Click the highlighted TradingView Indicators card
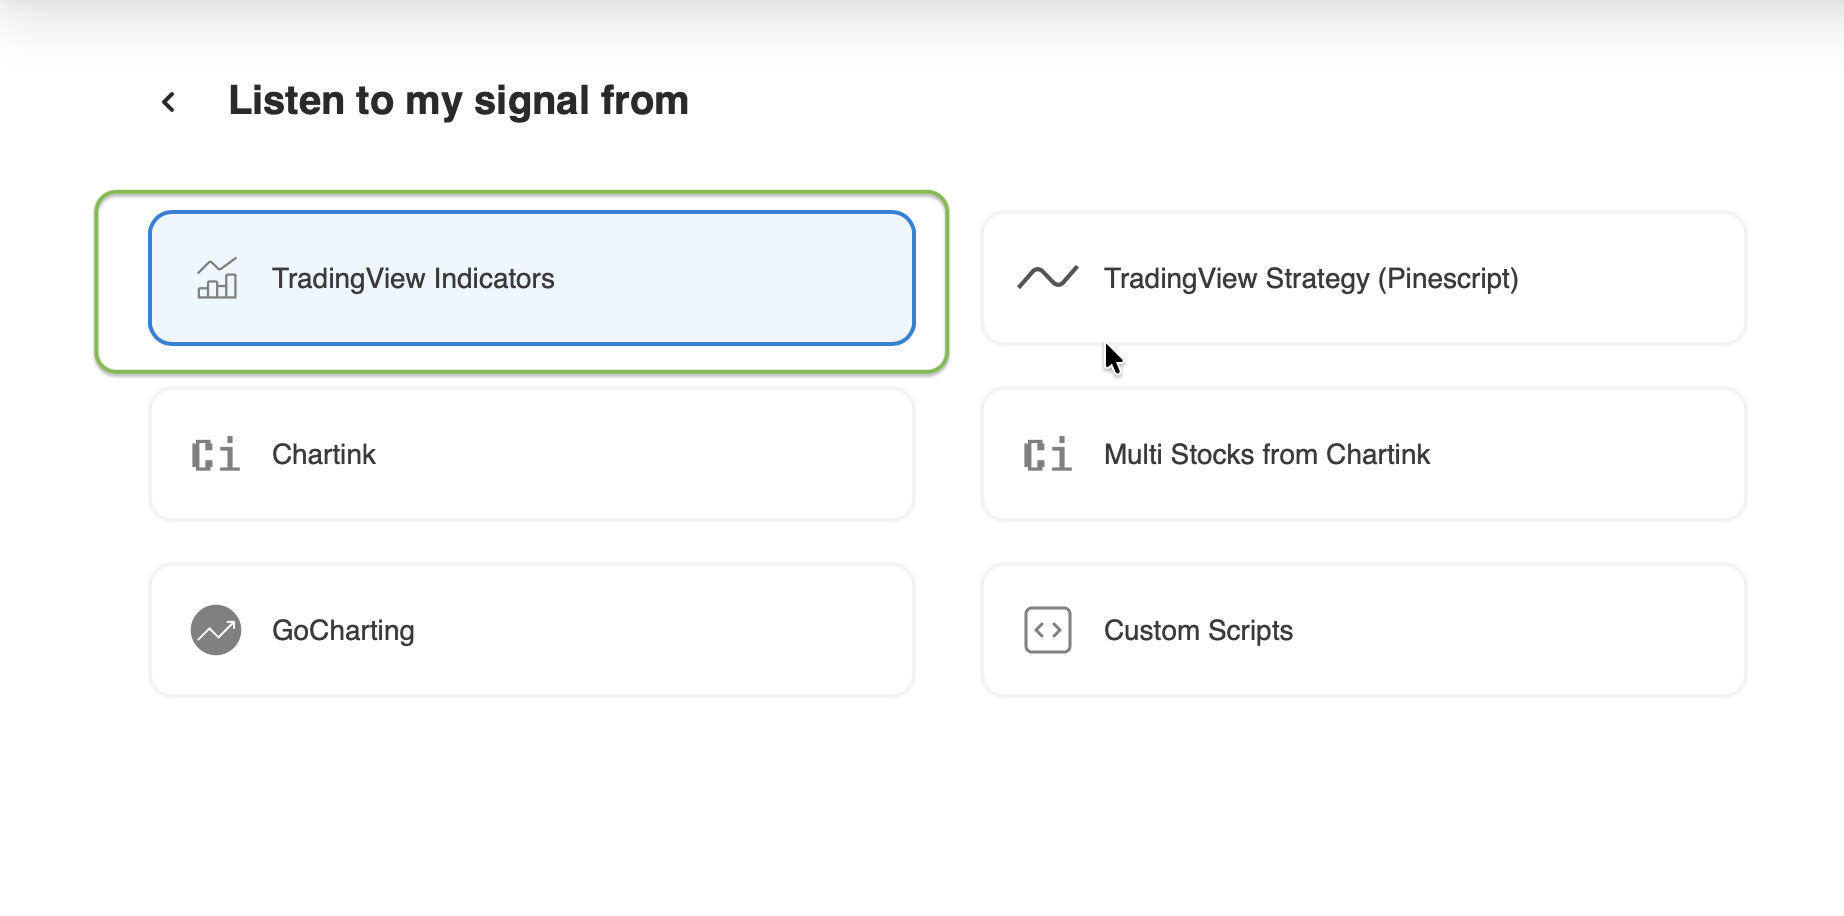 click(x=531, y=278)
